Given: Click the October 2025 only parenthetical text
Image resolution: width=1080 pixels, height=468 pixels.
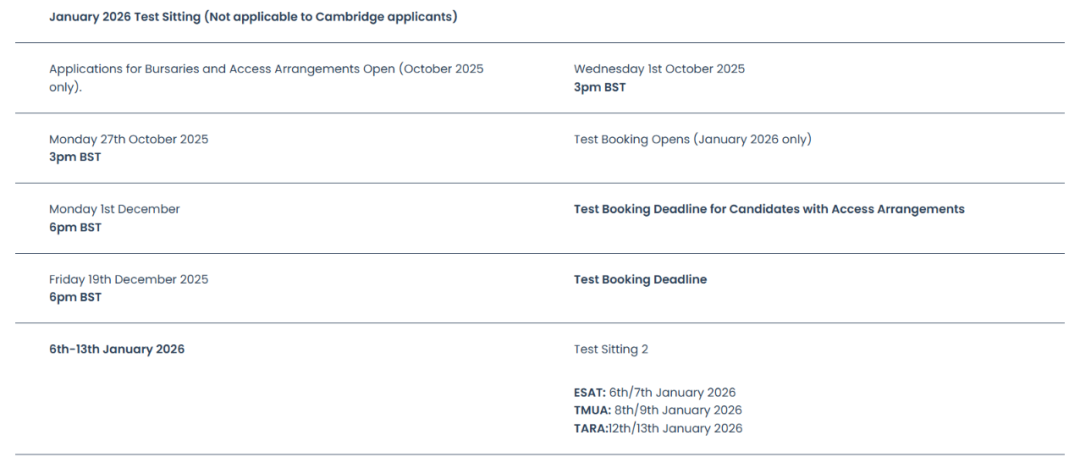Looking at the screenshot, I should click(267, 79).
